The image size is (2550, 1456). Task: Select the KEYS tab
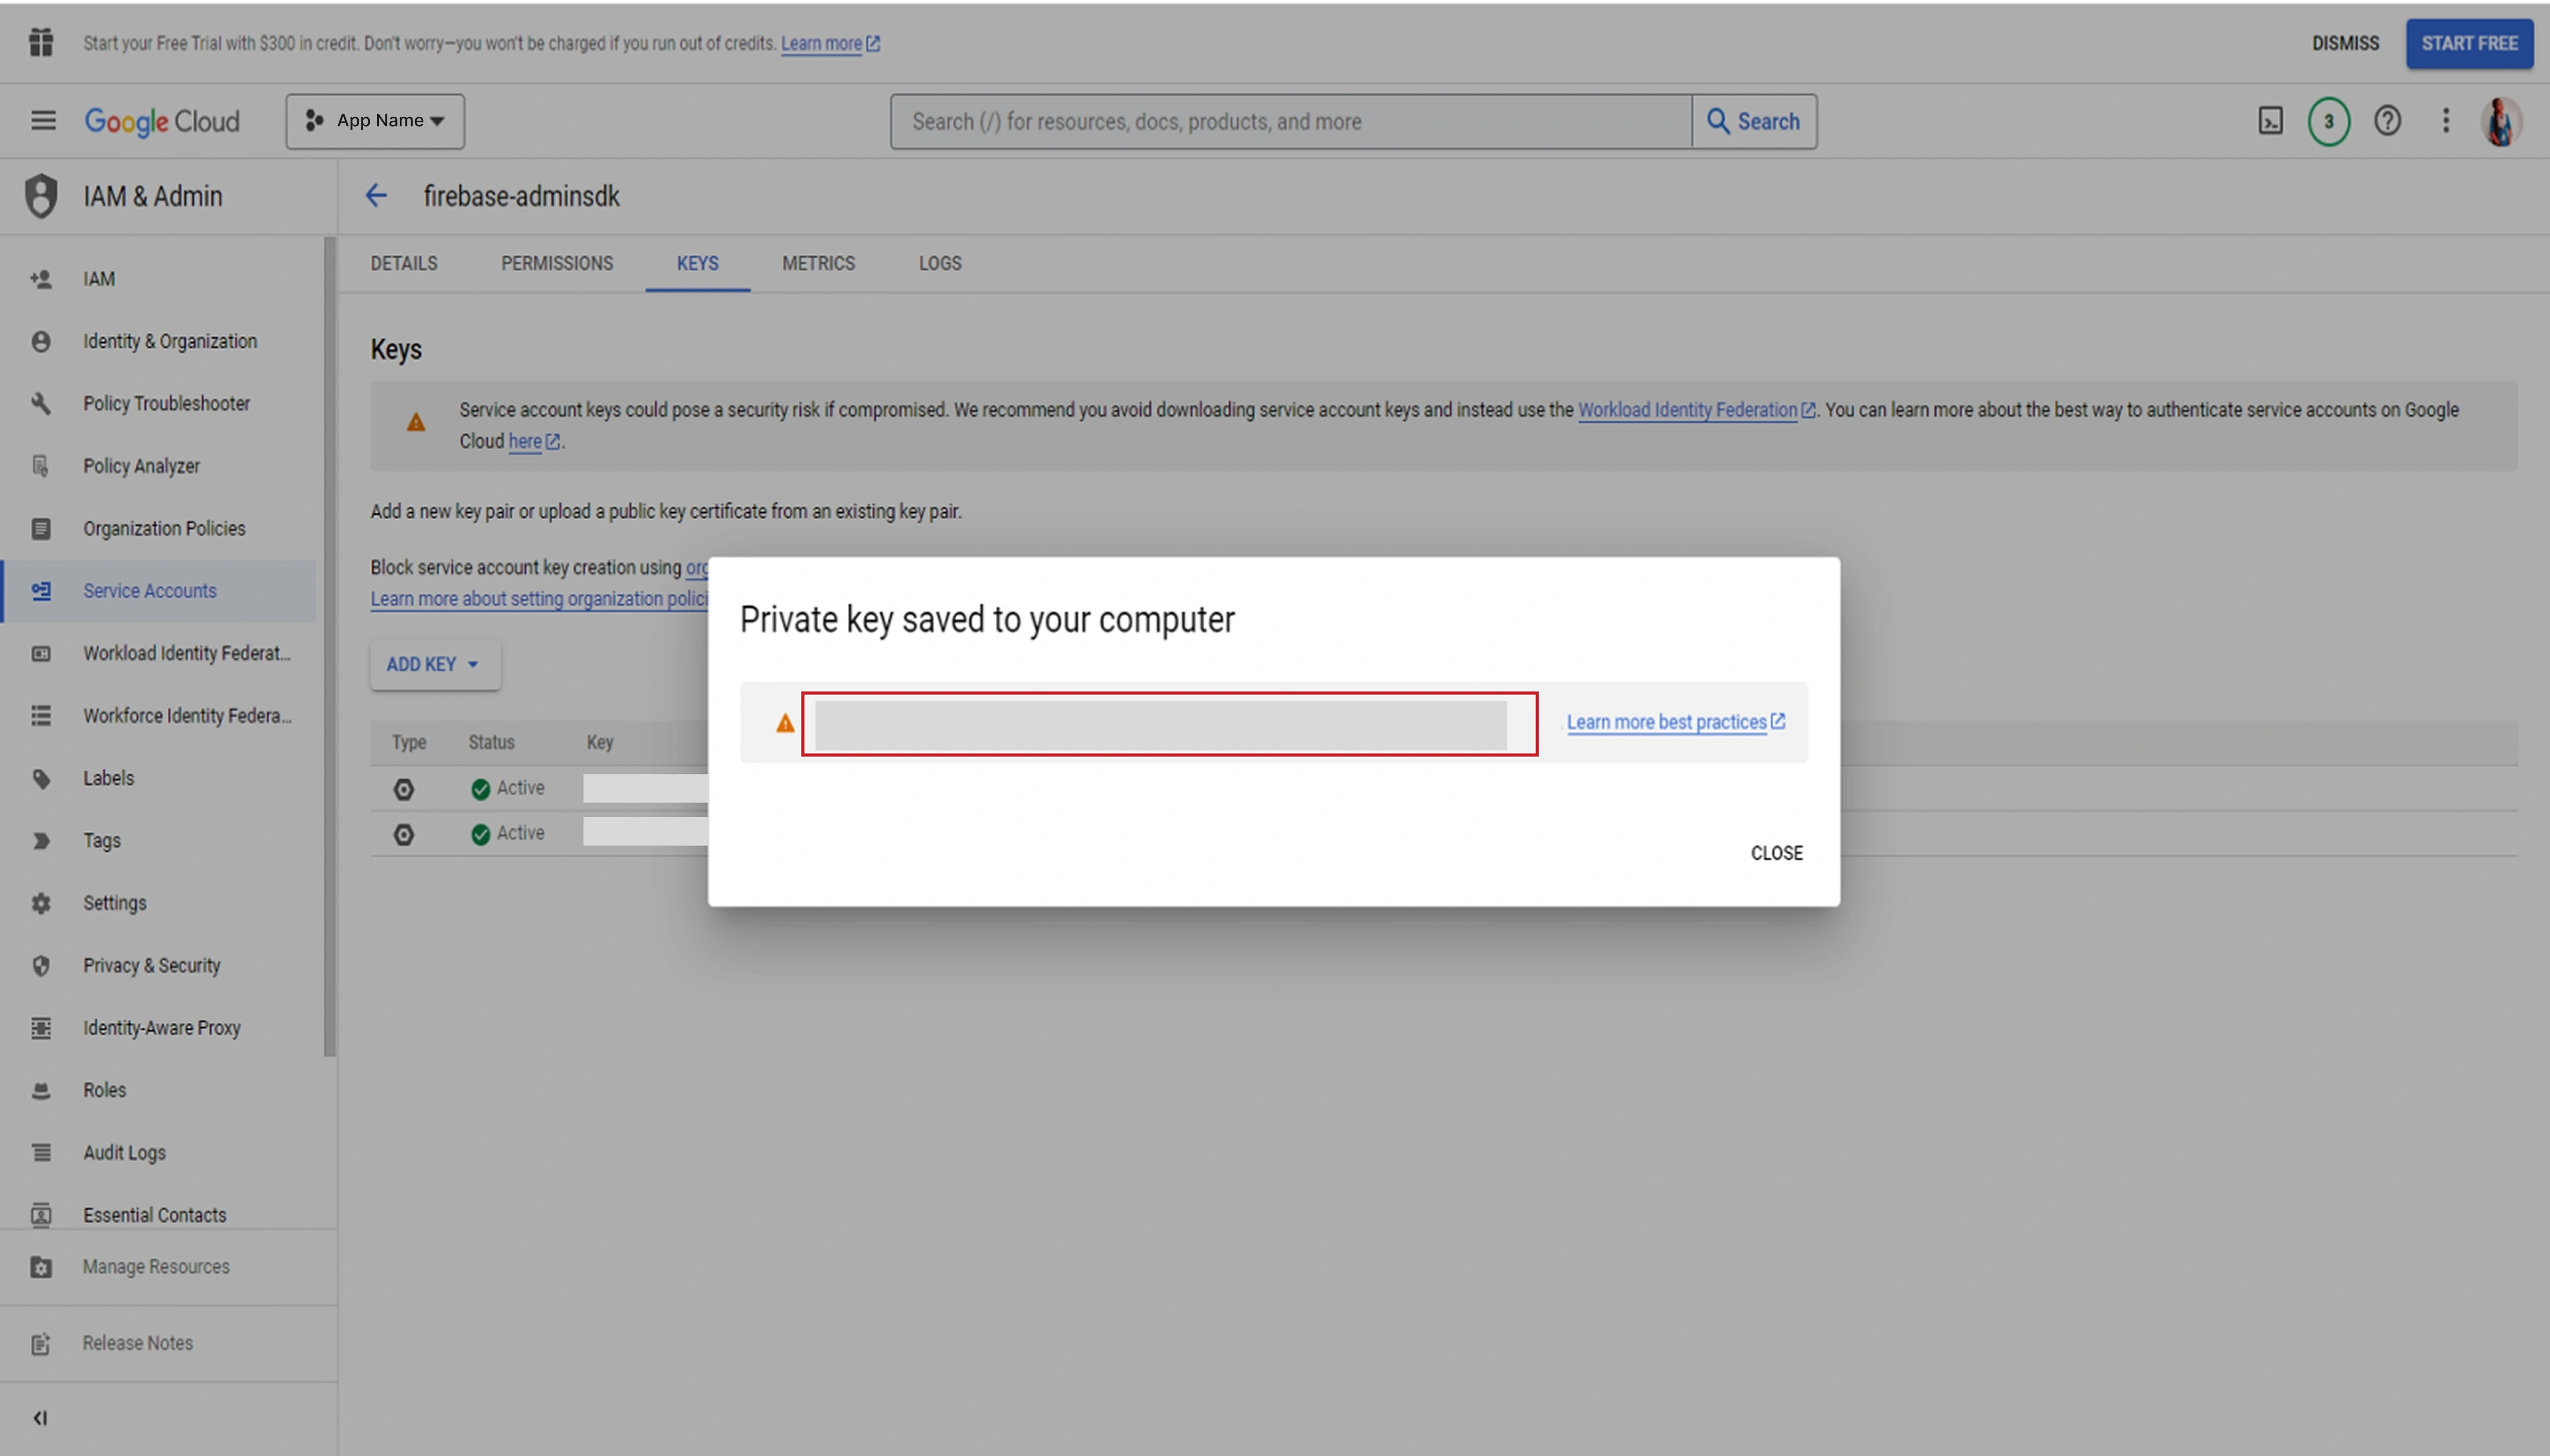[x=697, y=263]
